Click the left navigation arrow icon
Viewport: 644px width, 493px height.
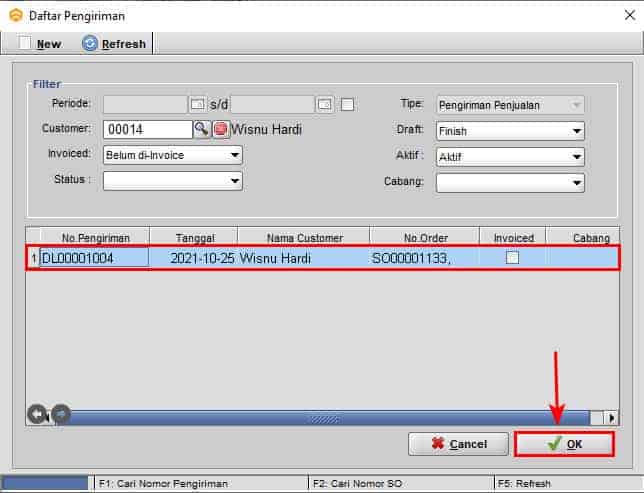coord(38,414)
